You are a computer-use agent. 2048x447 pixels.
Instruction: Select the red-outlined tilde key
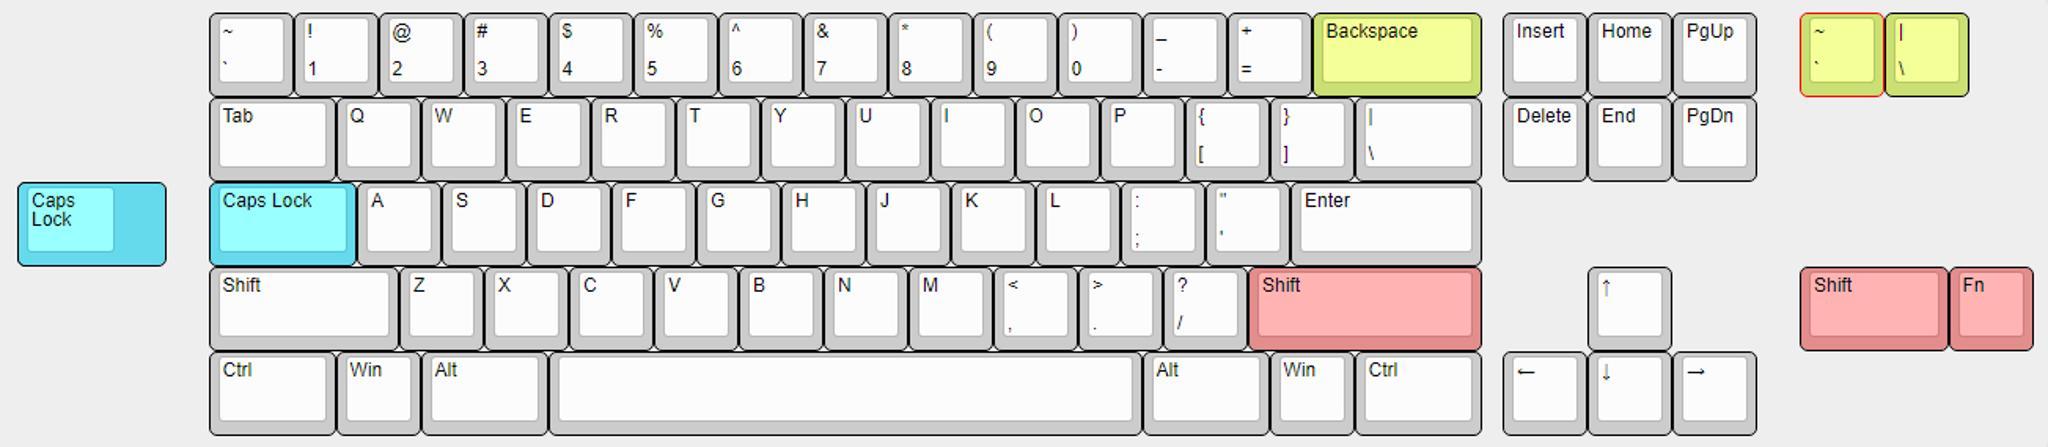[x=1841, y=54]
